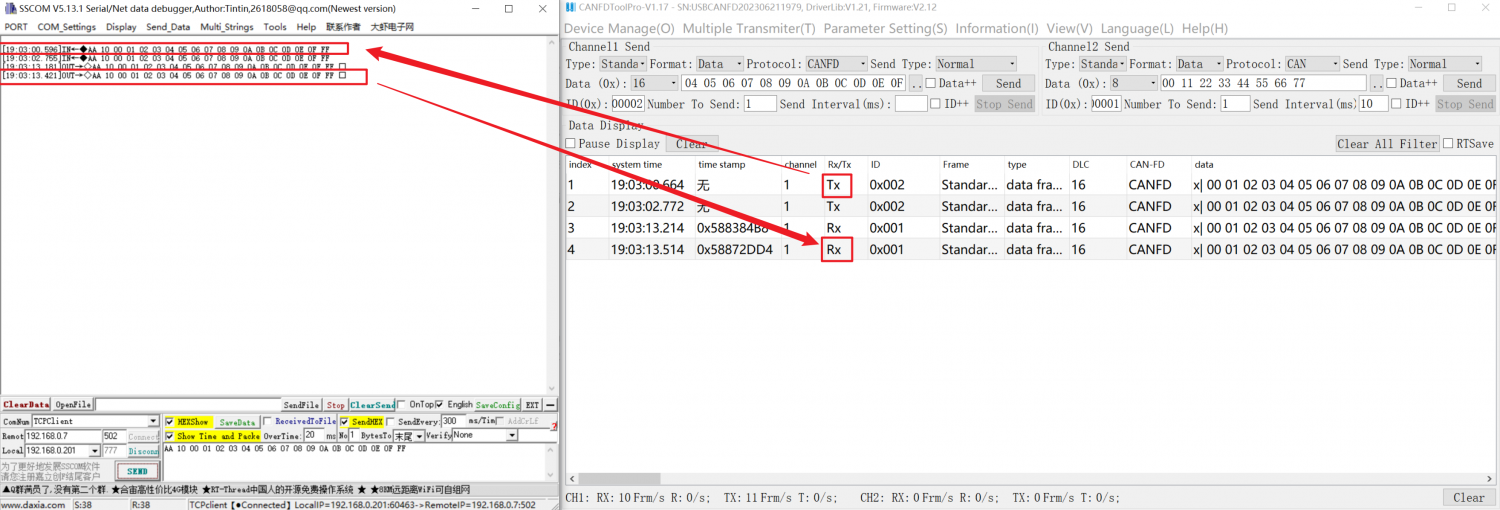This screenshot has width=1500, height=510.
Task: Open Parameter Setting(S) menu
Action: [884, 29]
